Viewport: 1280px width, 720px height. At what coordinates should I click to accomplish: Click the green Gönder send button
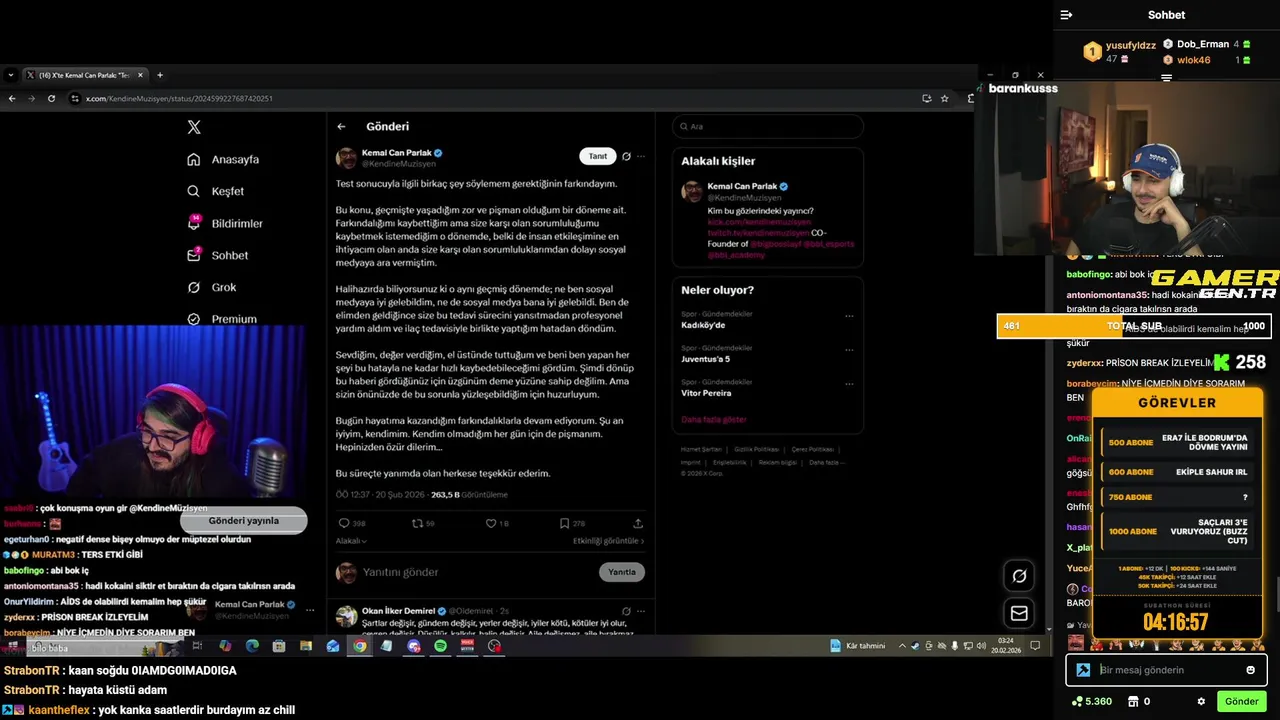1241,701
